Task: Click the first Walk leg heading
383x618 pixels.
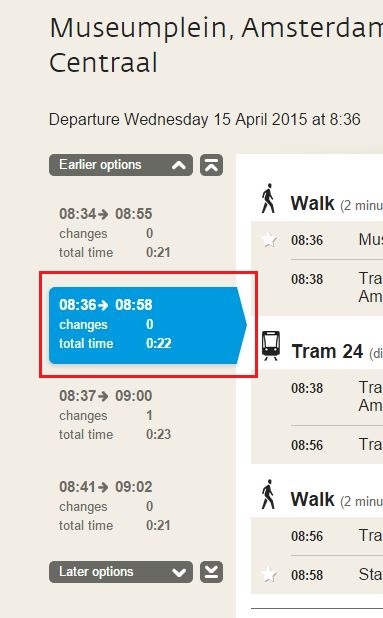Action: tap(312, 203)
